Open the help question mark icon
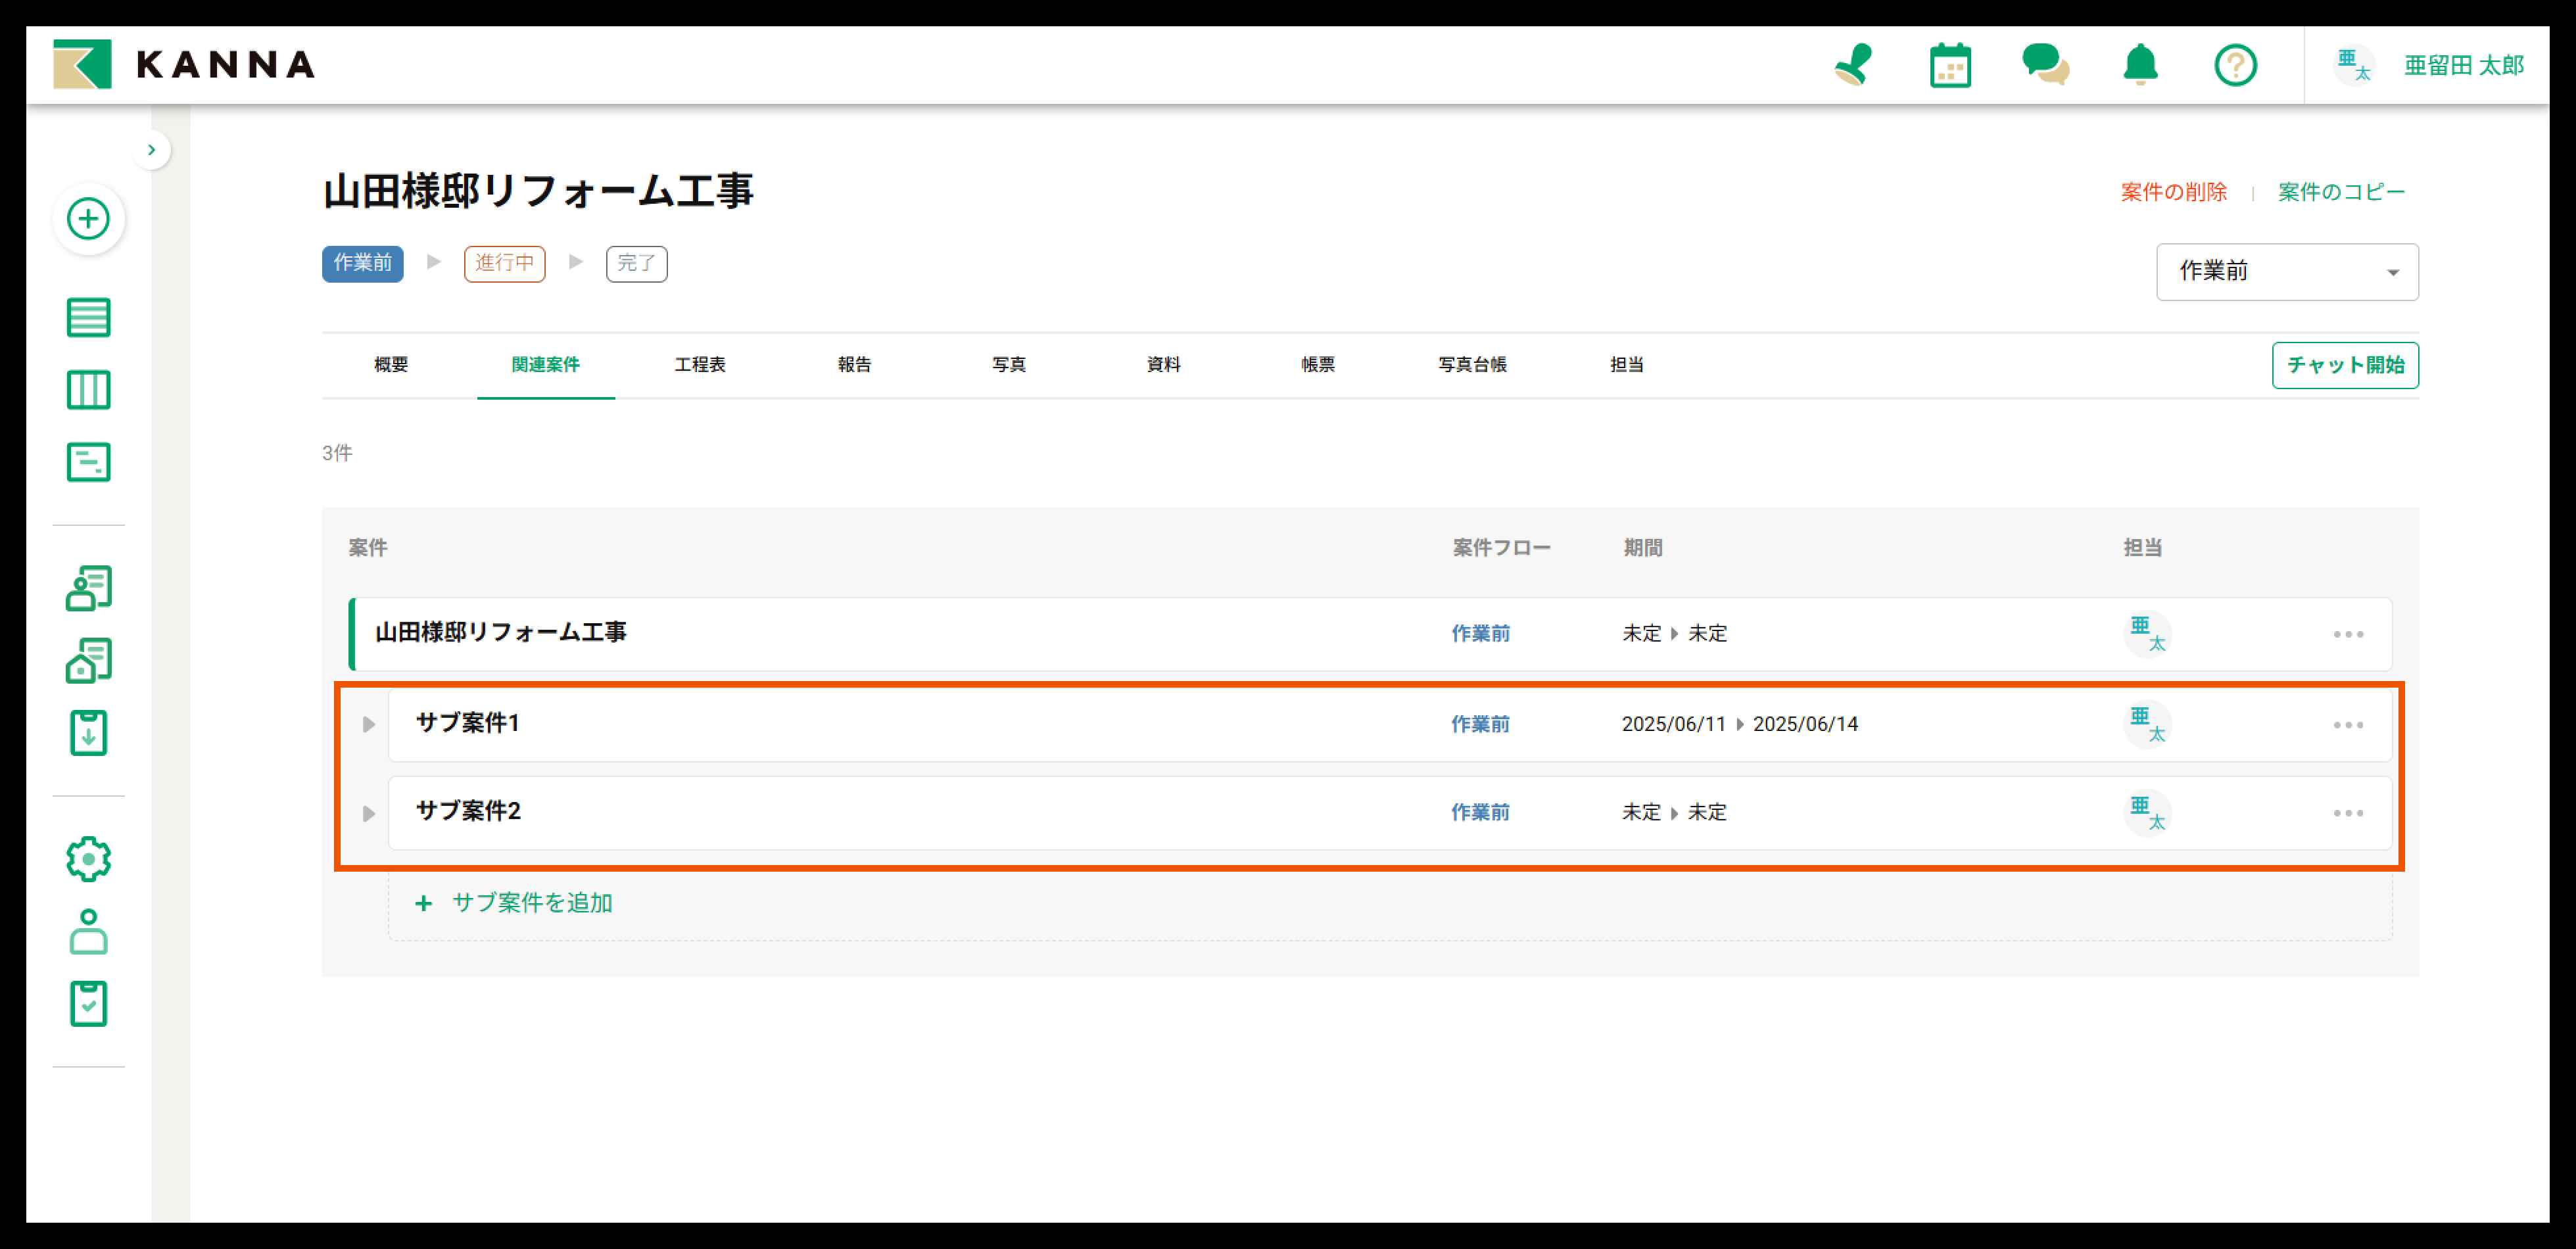The width and height of the screenshot is (2576, 1249). pos(2235,66)
